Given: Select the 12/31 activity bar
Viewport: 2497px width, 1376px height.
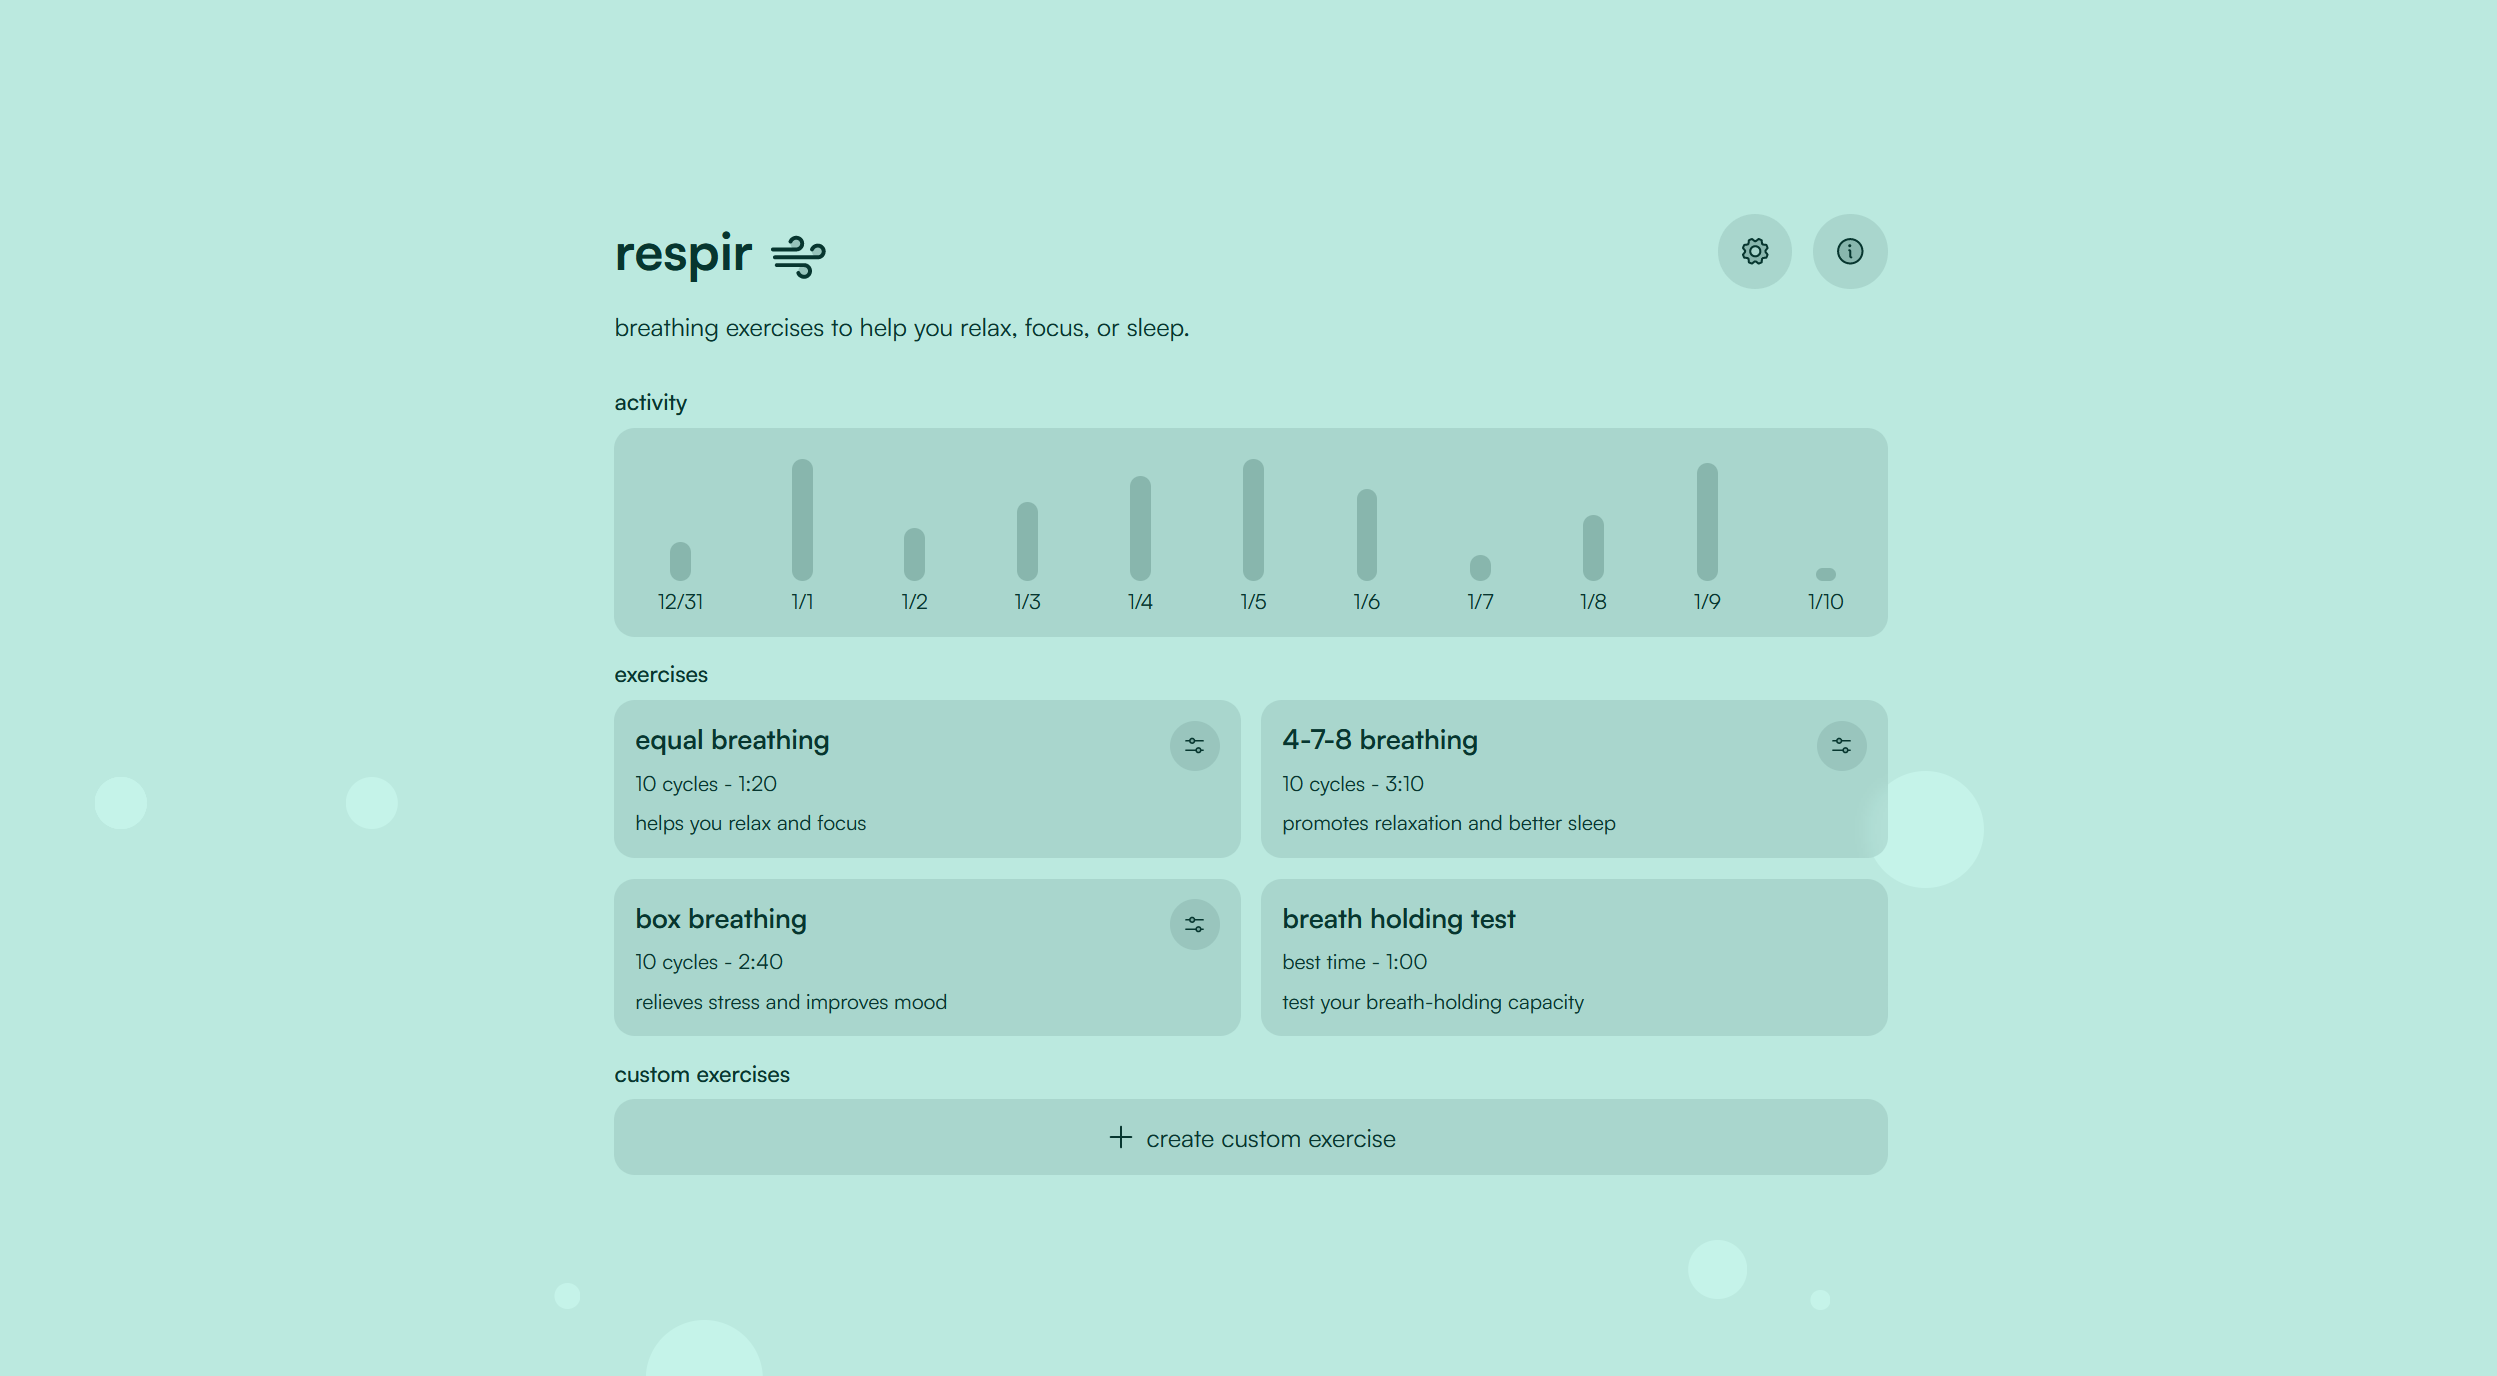Looking at the screenshot, I should click(680, 561).
